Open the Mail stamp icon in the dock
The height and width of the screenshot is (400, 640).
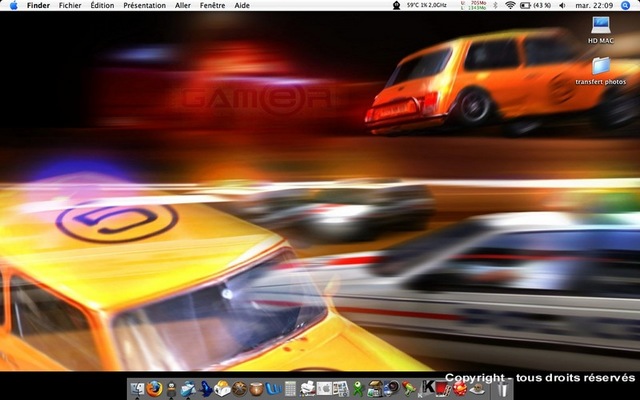coord(188,389)
